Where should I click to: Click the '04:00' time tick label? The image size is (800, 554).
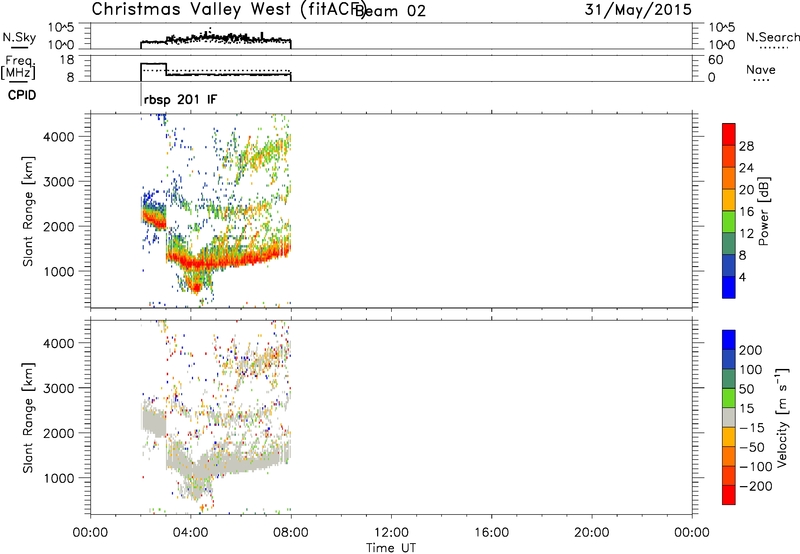190,533
